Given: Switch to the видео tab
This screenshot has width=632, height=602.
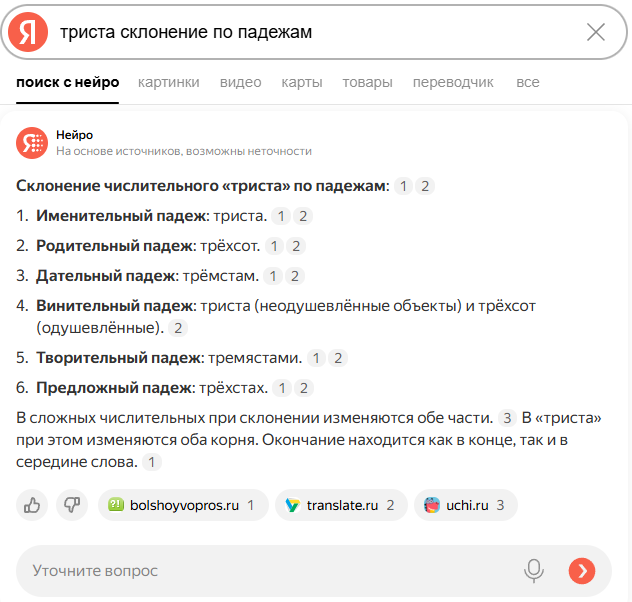Looking at the screenshot, I should point(240,82).
